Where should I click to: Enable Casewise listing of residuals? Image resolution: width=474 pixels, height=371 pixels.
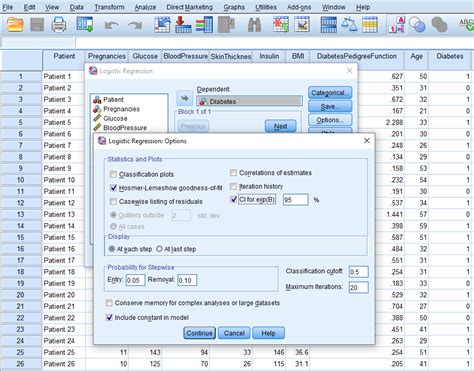coord(113,201)
